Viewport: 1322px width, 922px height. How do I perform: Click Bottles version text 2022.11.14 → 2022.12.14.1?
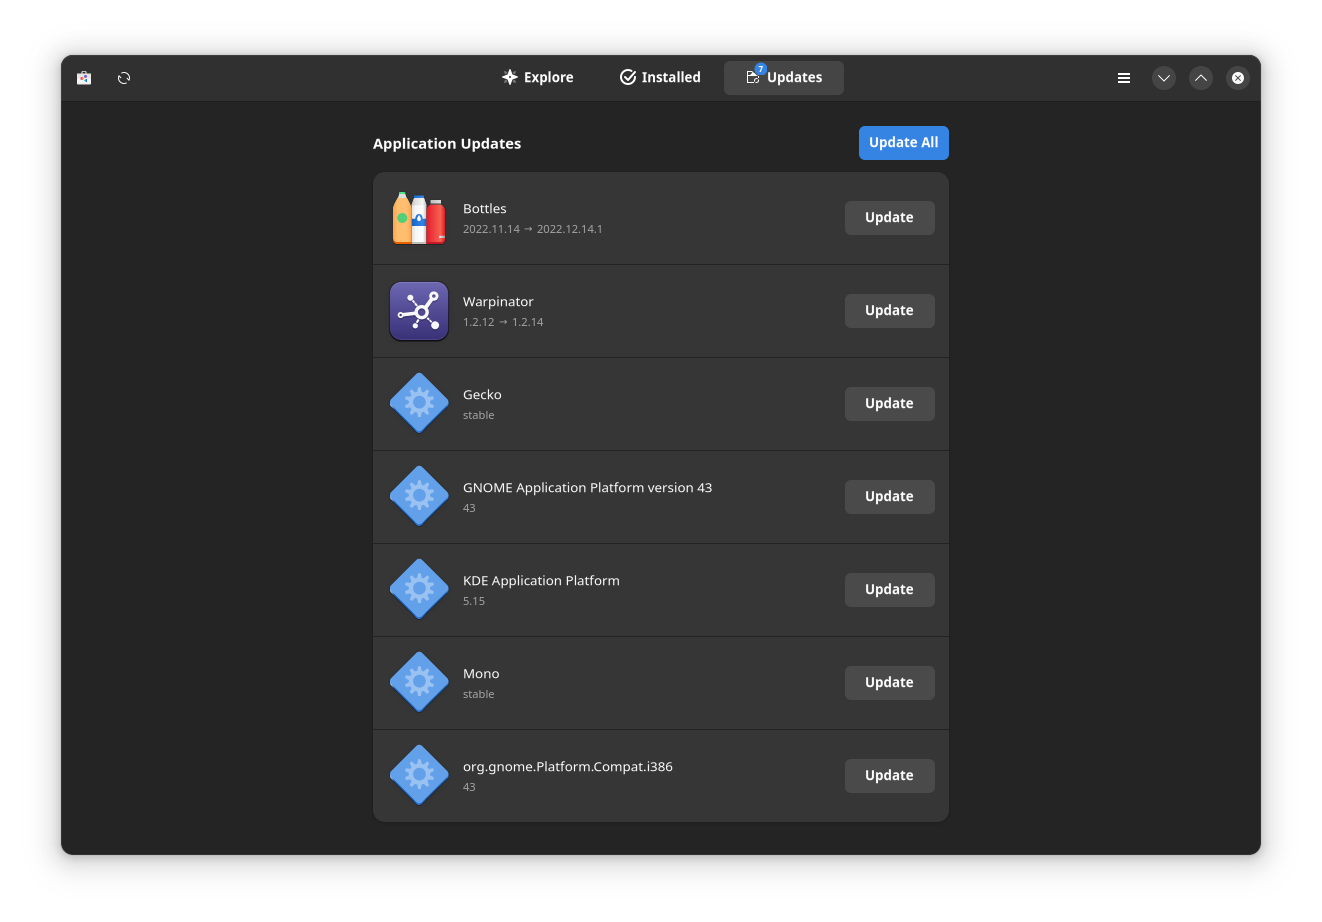[533, 229]
